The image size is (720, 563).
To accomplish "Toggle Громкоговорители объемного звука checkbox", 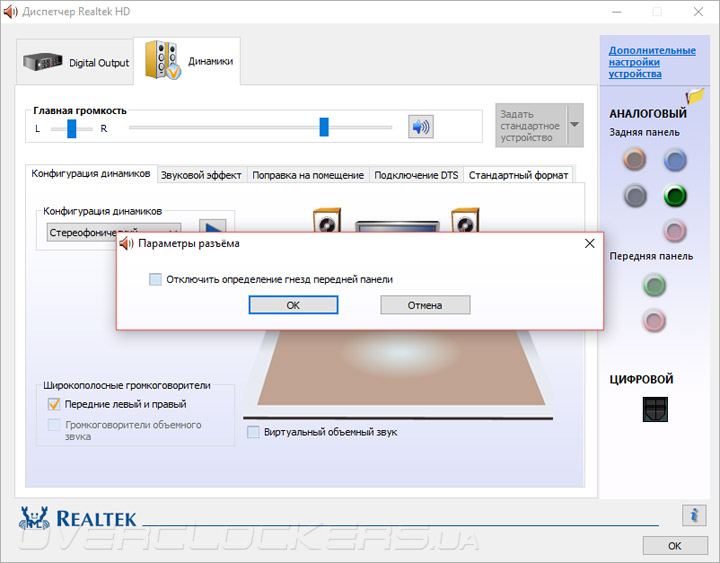I will click(54, 425).
